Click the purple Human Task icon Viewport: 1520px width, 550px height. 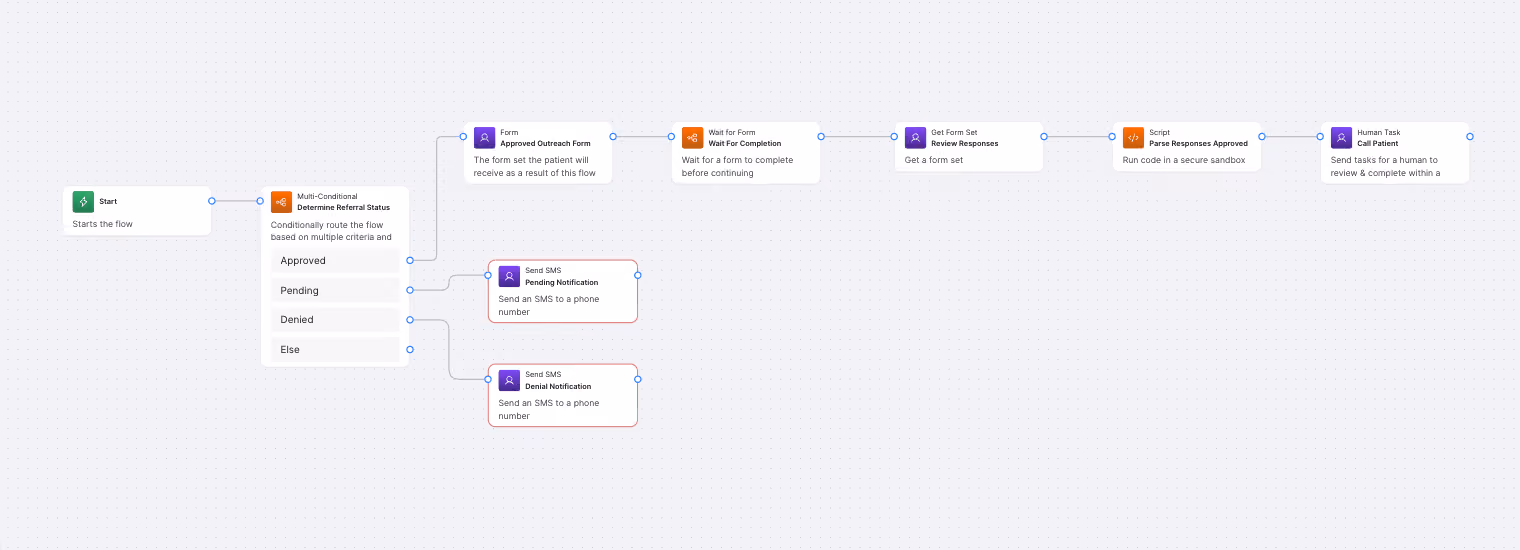tap(1341, 138)
